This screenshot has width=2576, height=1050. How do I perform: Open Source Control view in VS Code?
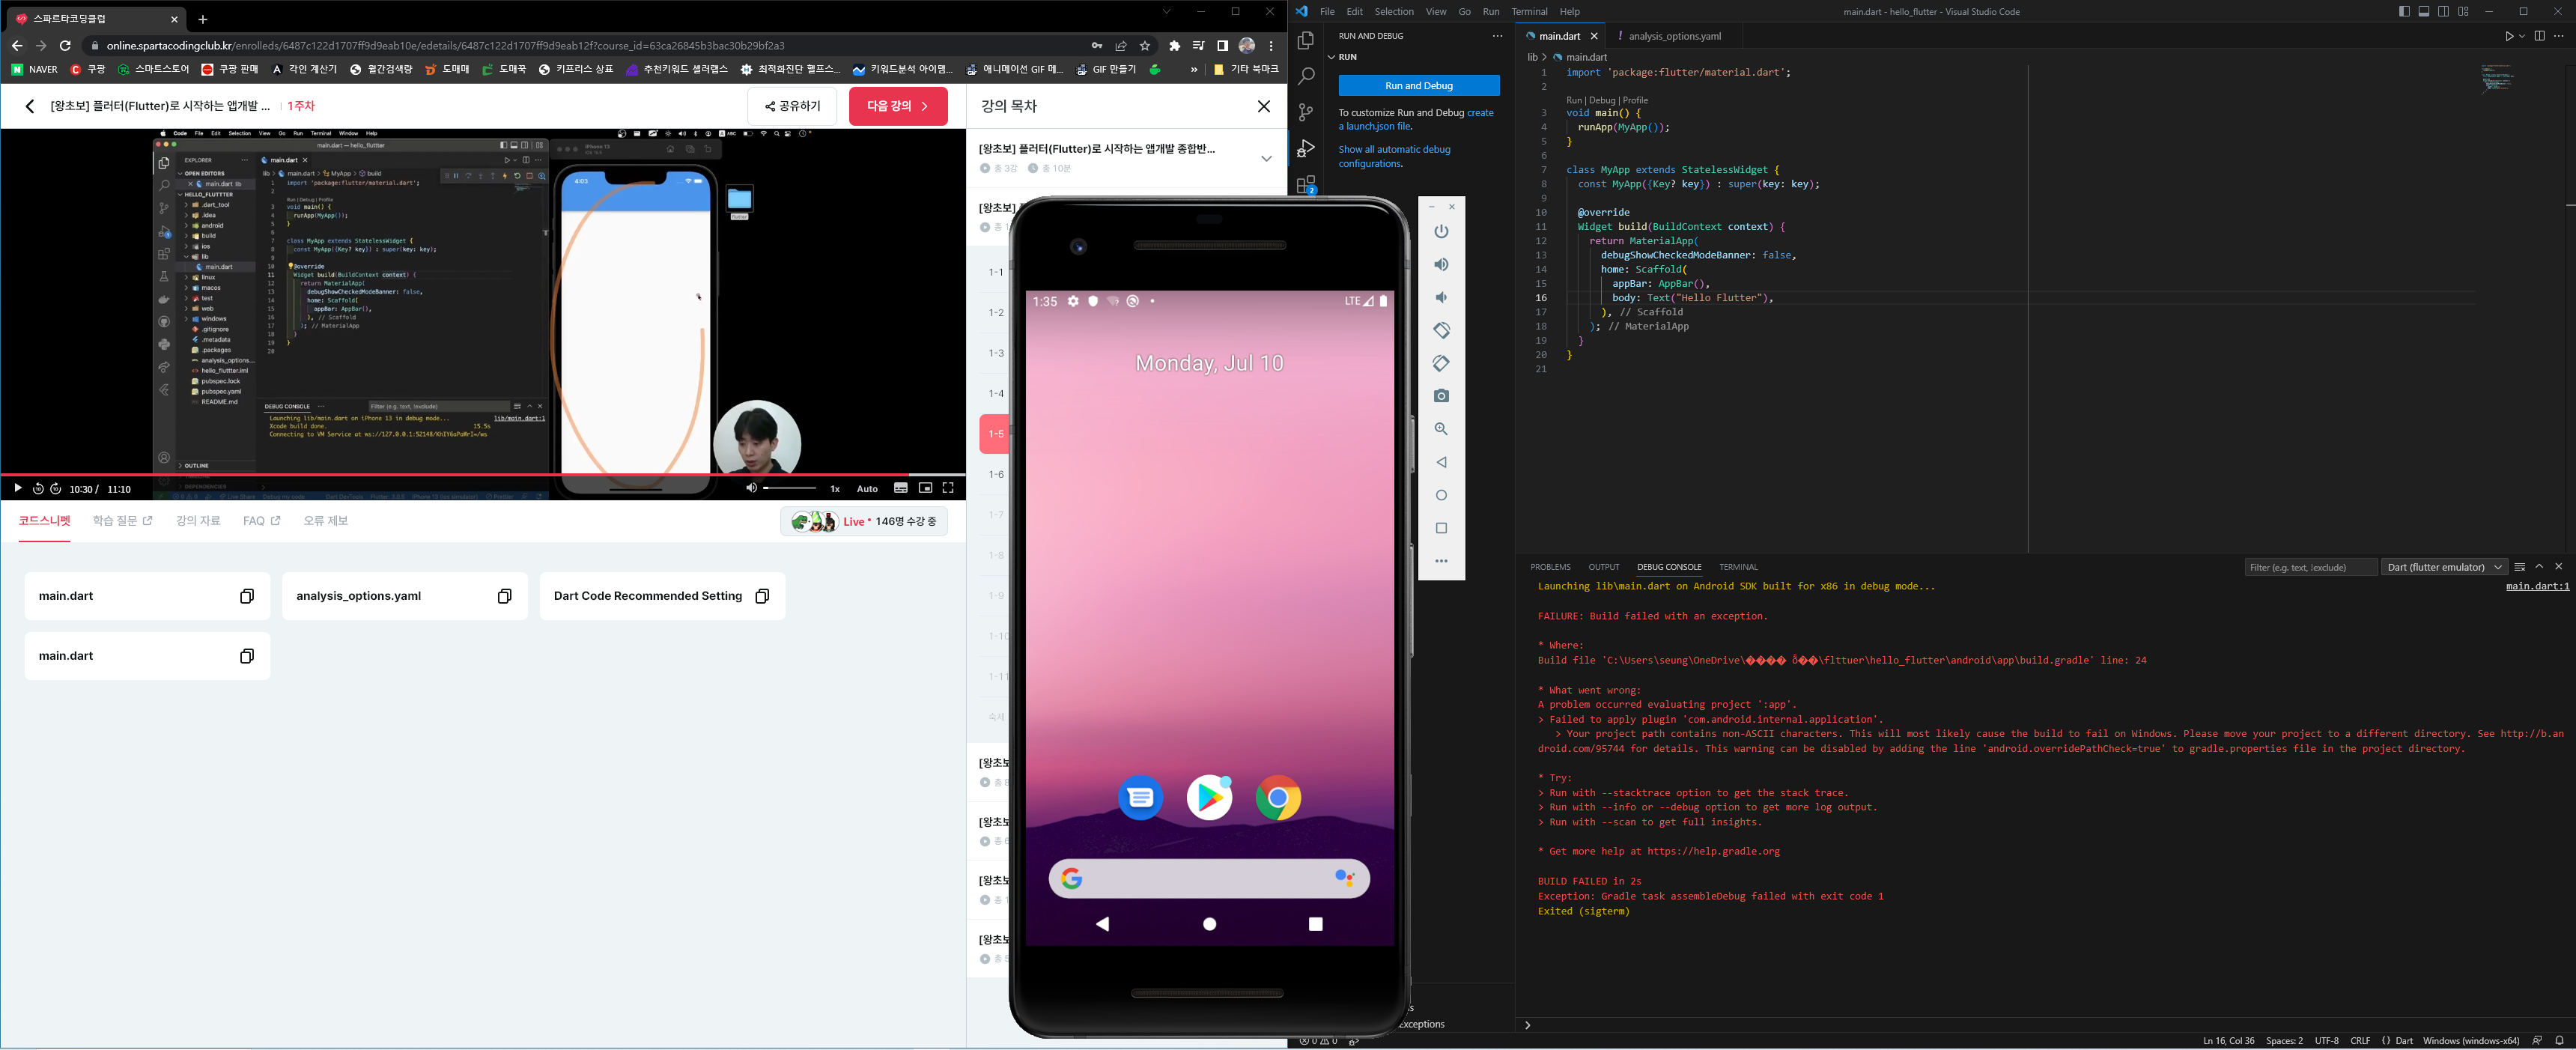tap(1305, 112)
